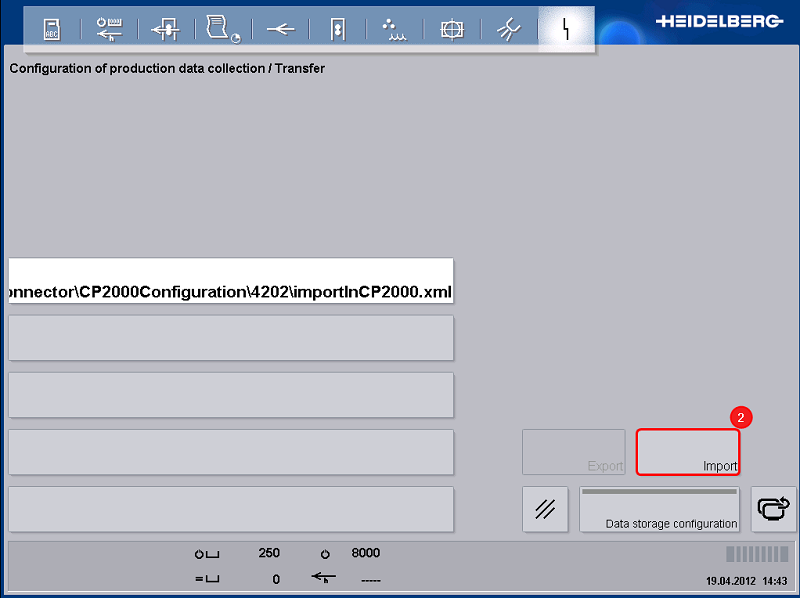Open the scroll document toolbar icon
The height and width of the screenshot is (598, 800).
click(x=222, y=30)
